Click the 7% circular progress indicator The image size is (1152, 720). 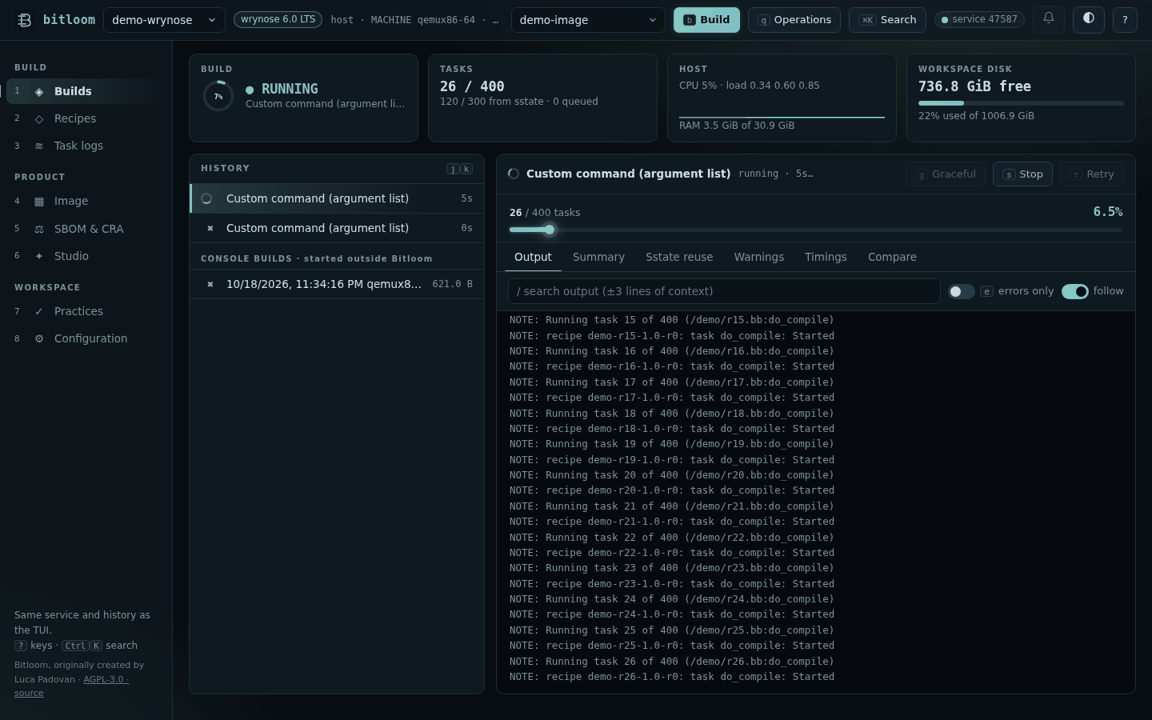[218, 96]
